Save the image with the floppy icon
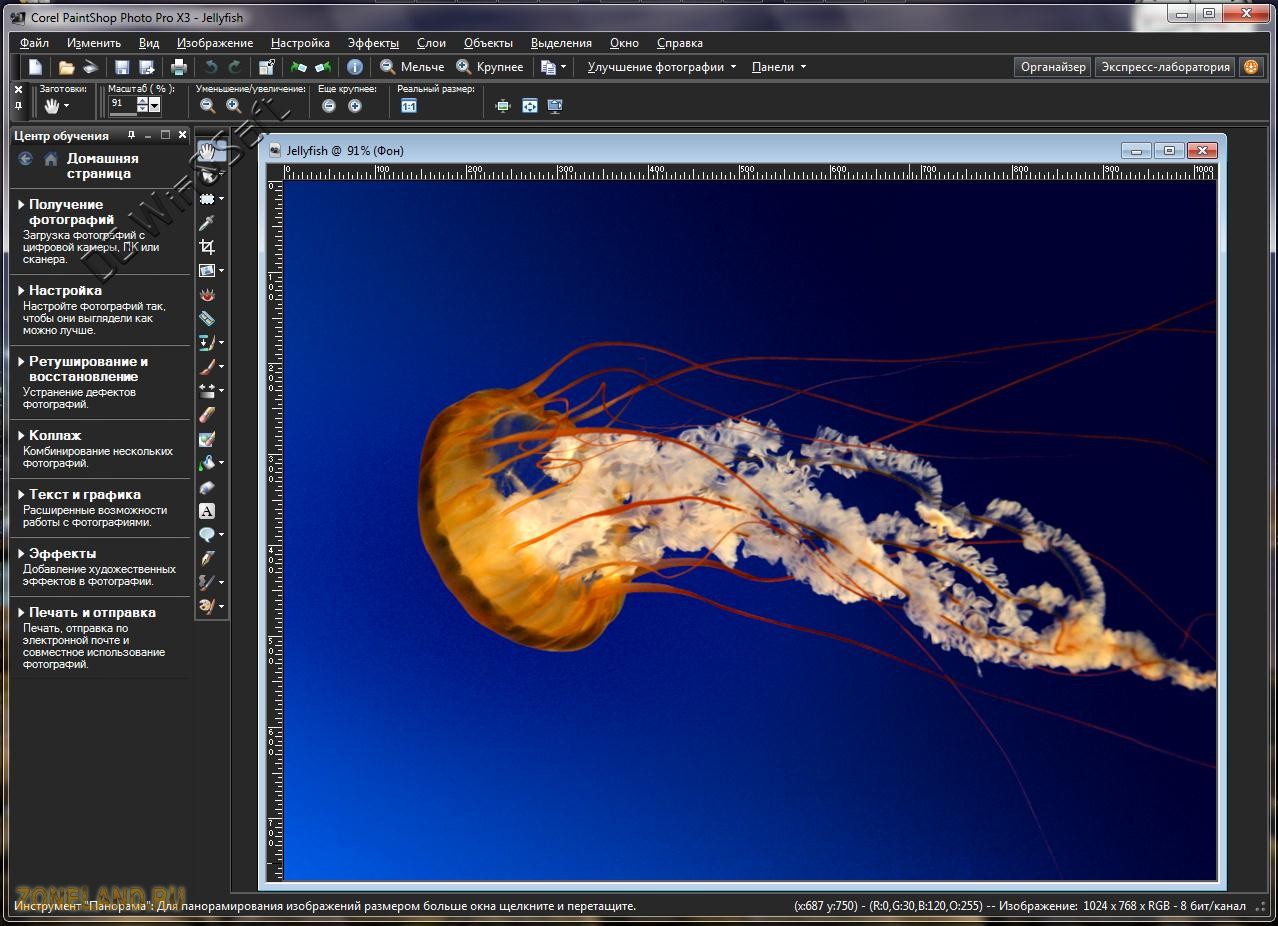Screen dimensions: 1278x926 [122, 67]
